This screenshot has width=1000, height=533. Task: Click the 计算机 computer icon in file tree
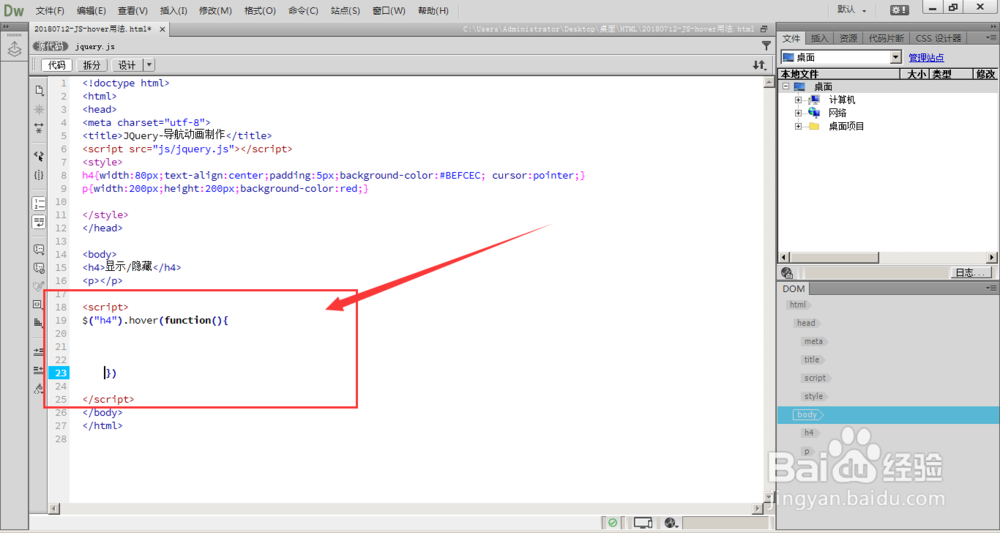click(814, 100)
